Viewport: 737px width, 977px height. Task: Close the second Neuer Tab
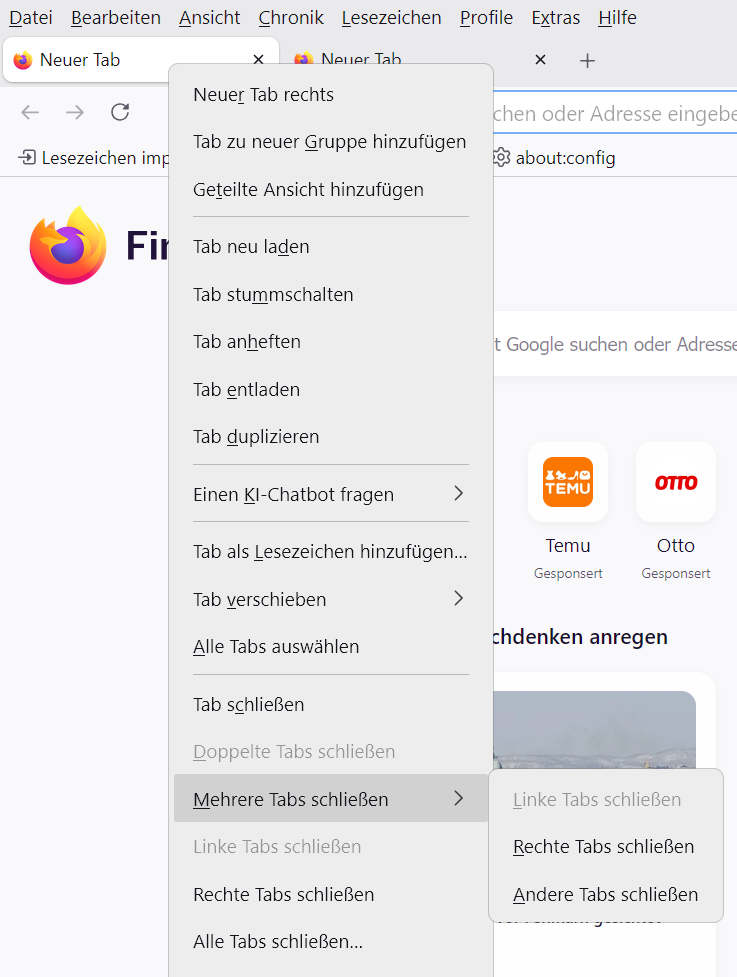pos(540,60)
